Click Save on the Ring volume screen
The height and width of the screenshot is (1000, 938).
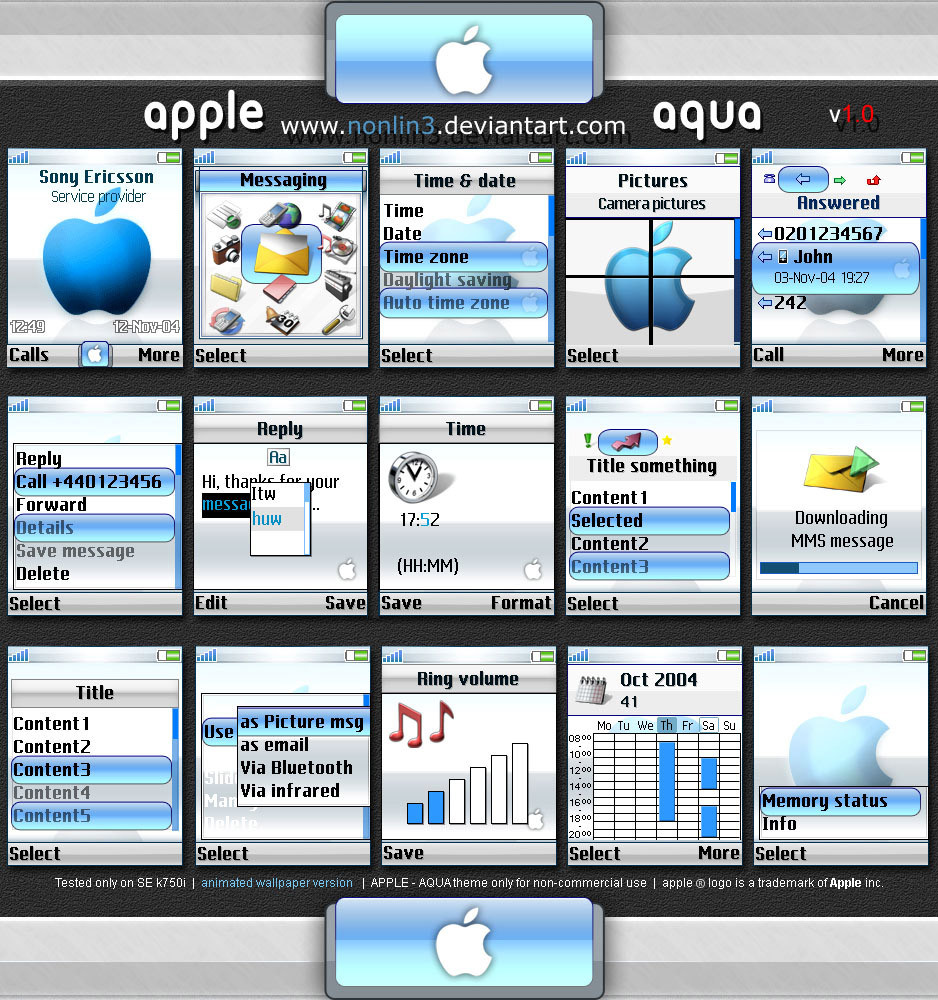403,853
